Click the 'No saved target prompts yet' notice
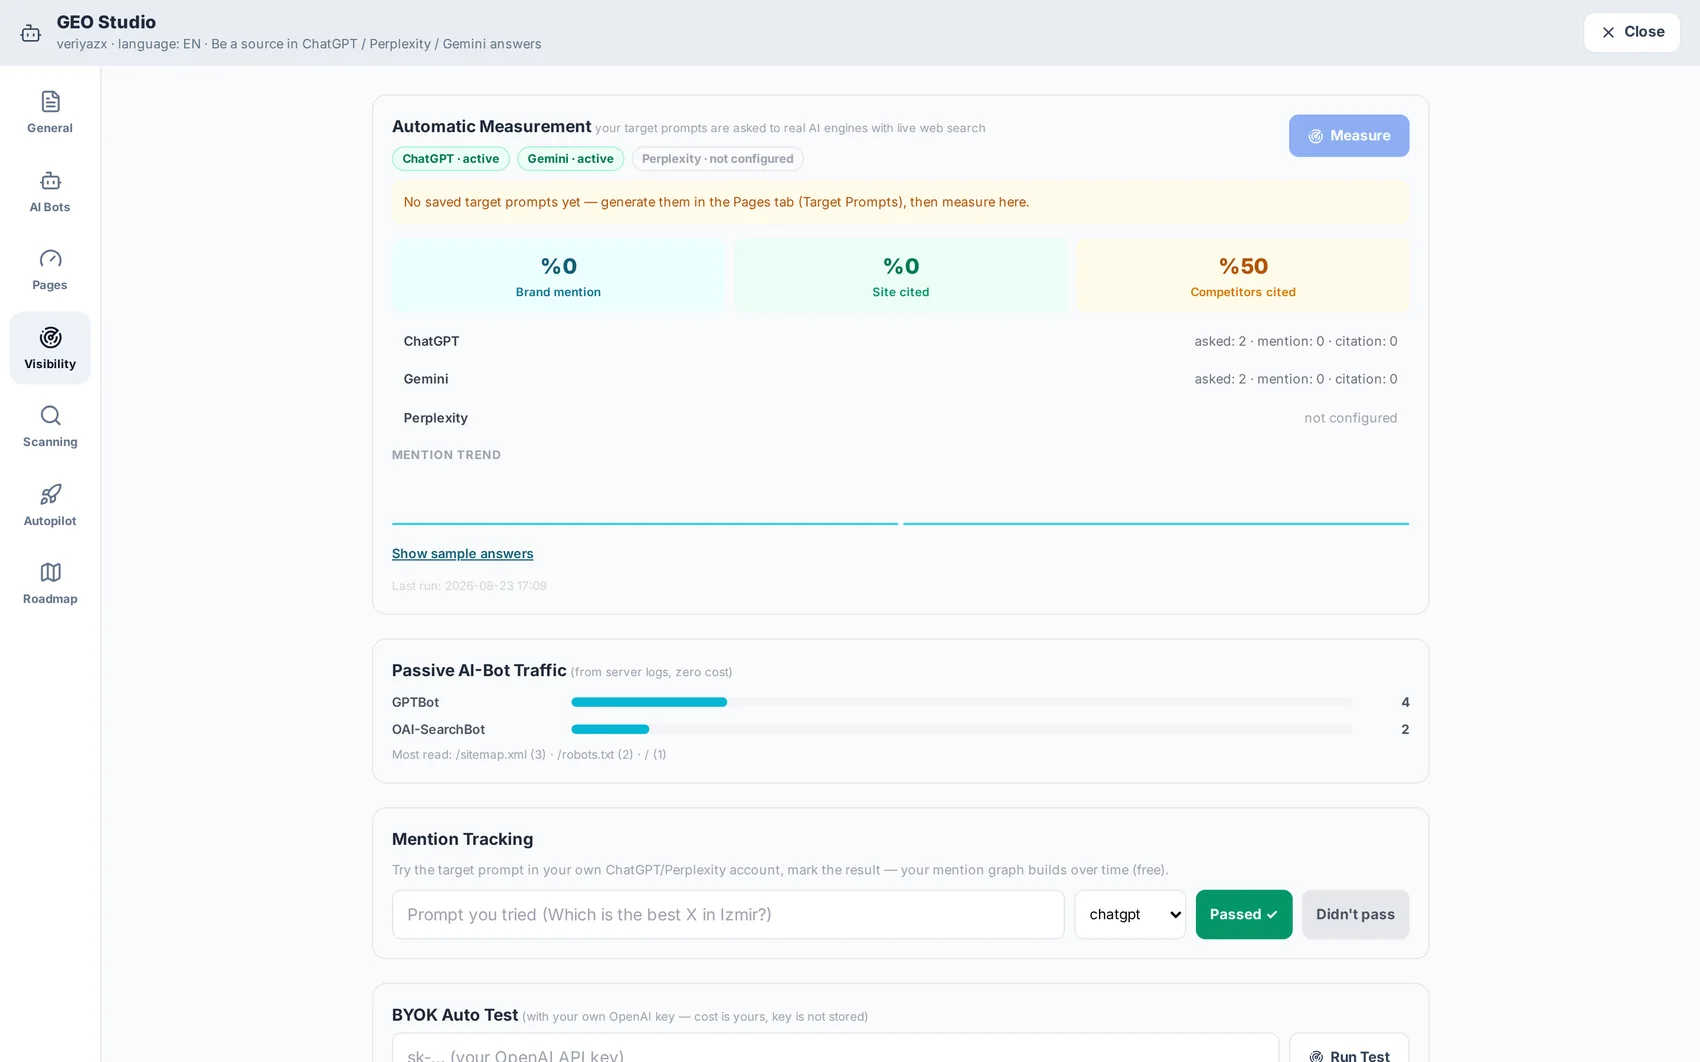 (900, 202)
